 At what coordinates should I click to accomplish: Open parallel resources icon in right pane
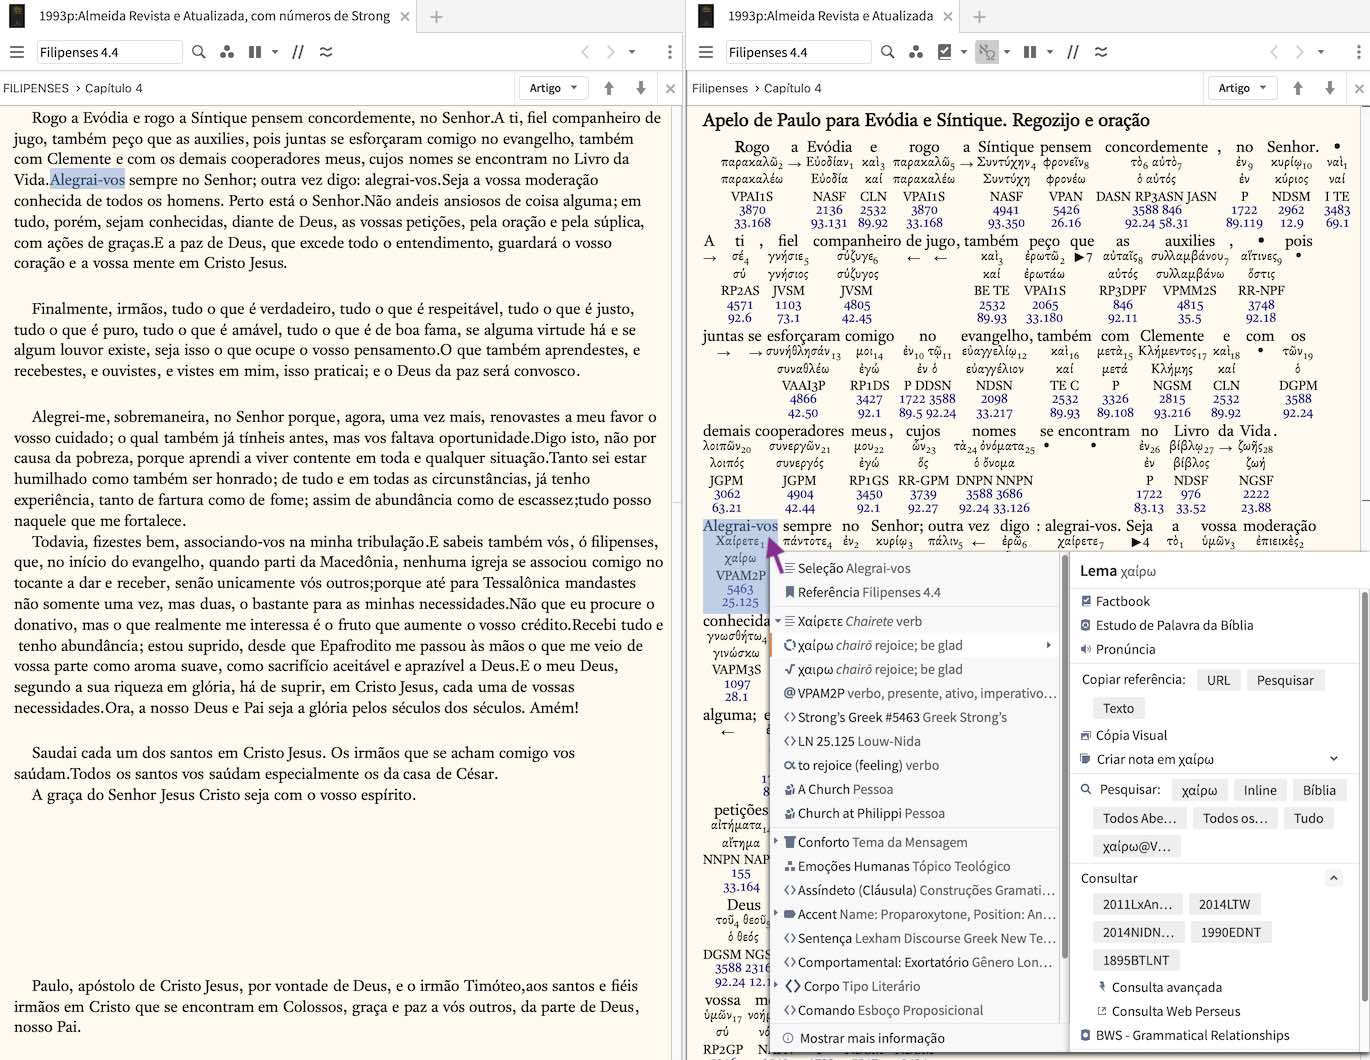click(916, 52)
